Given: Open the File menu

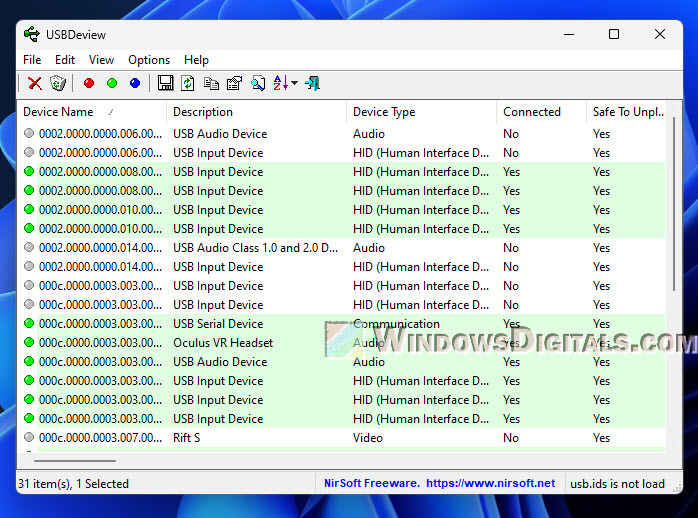Looking at the screenshot, I should tap(32, 60).
